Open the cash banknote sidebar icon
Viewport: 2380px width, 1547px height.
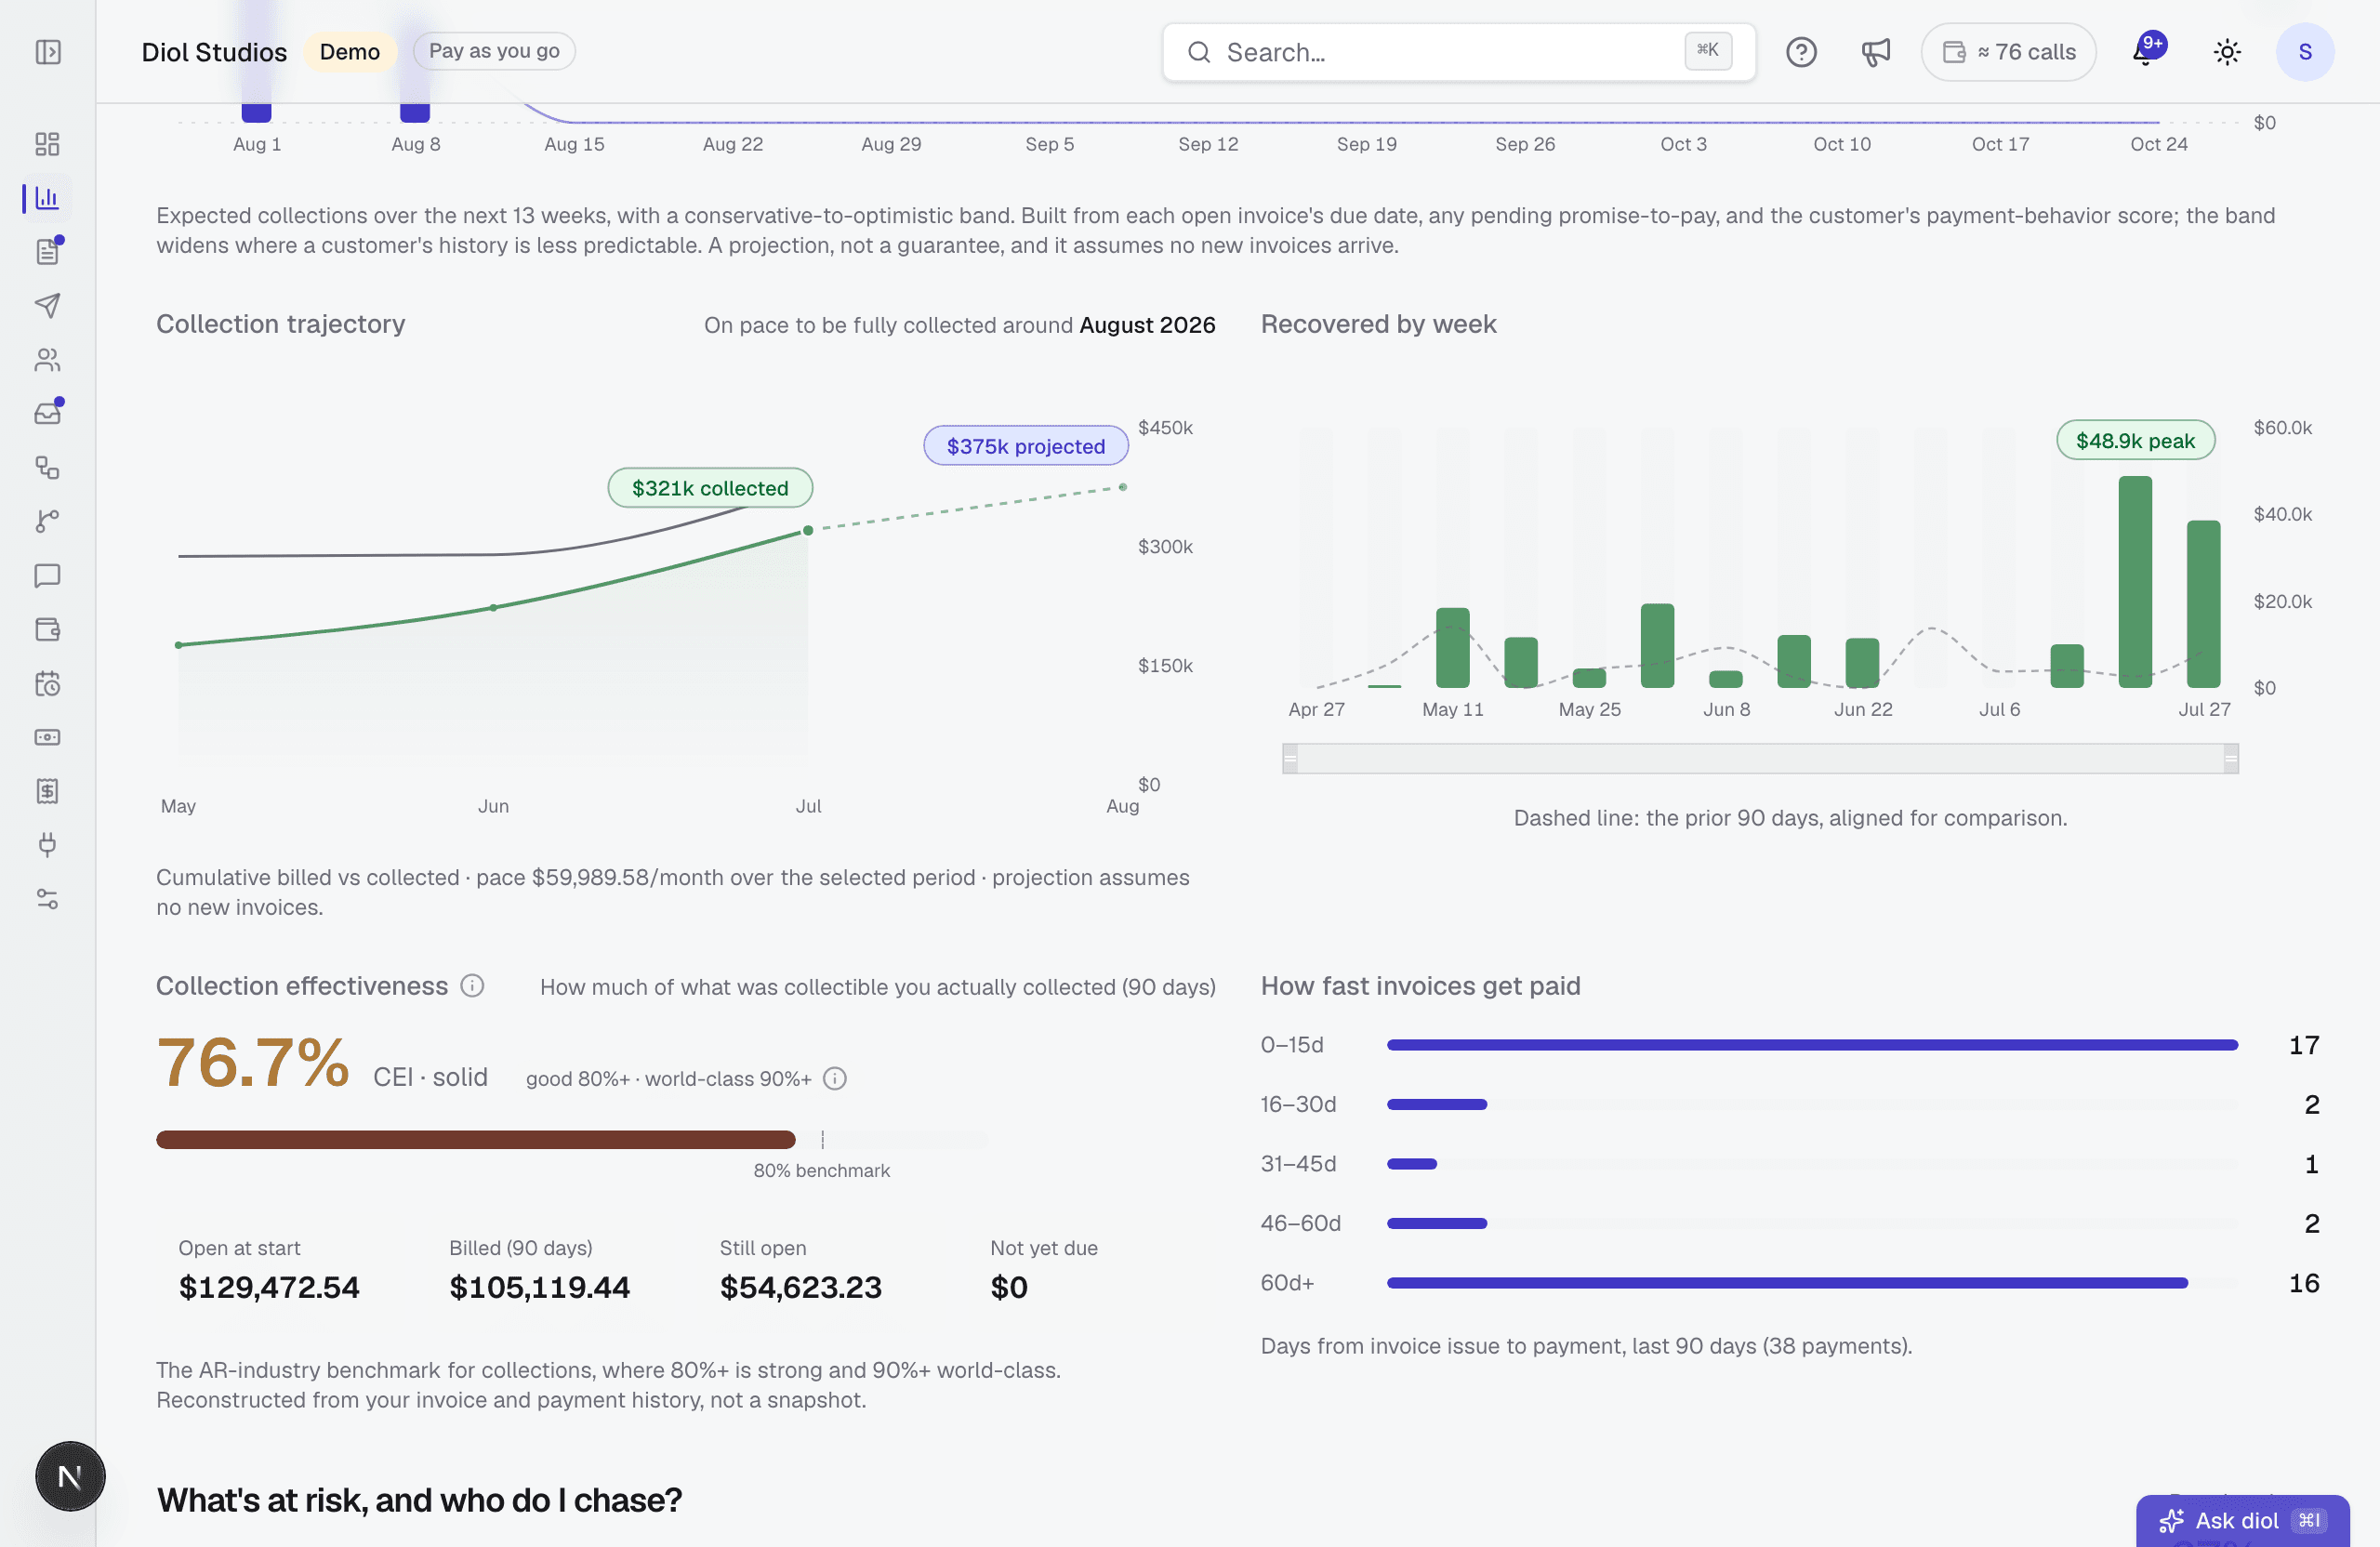pos(47,737)
